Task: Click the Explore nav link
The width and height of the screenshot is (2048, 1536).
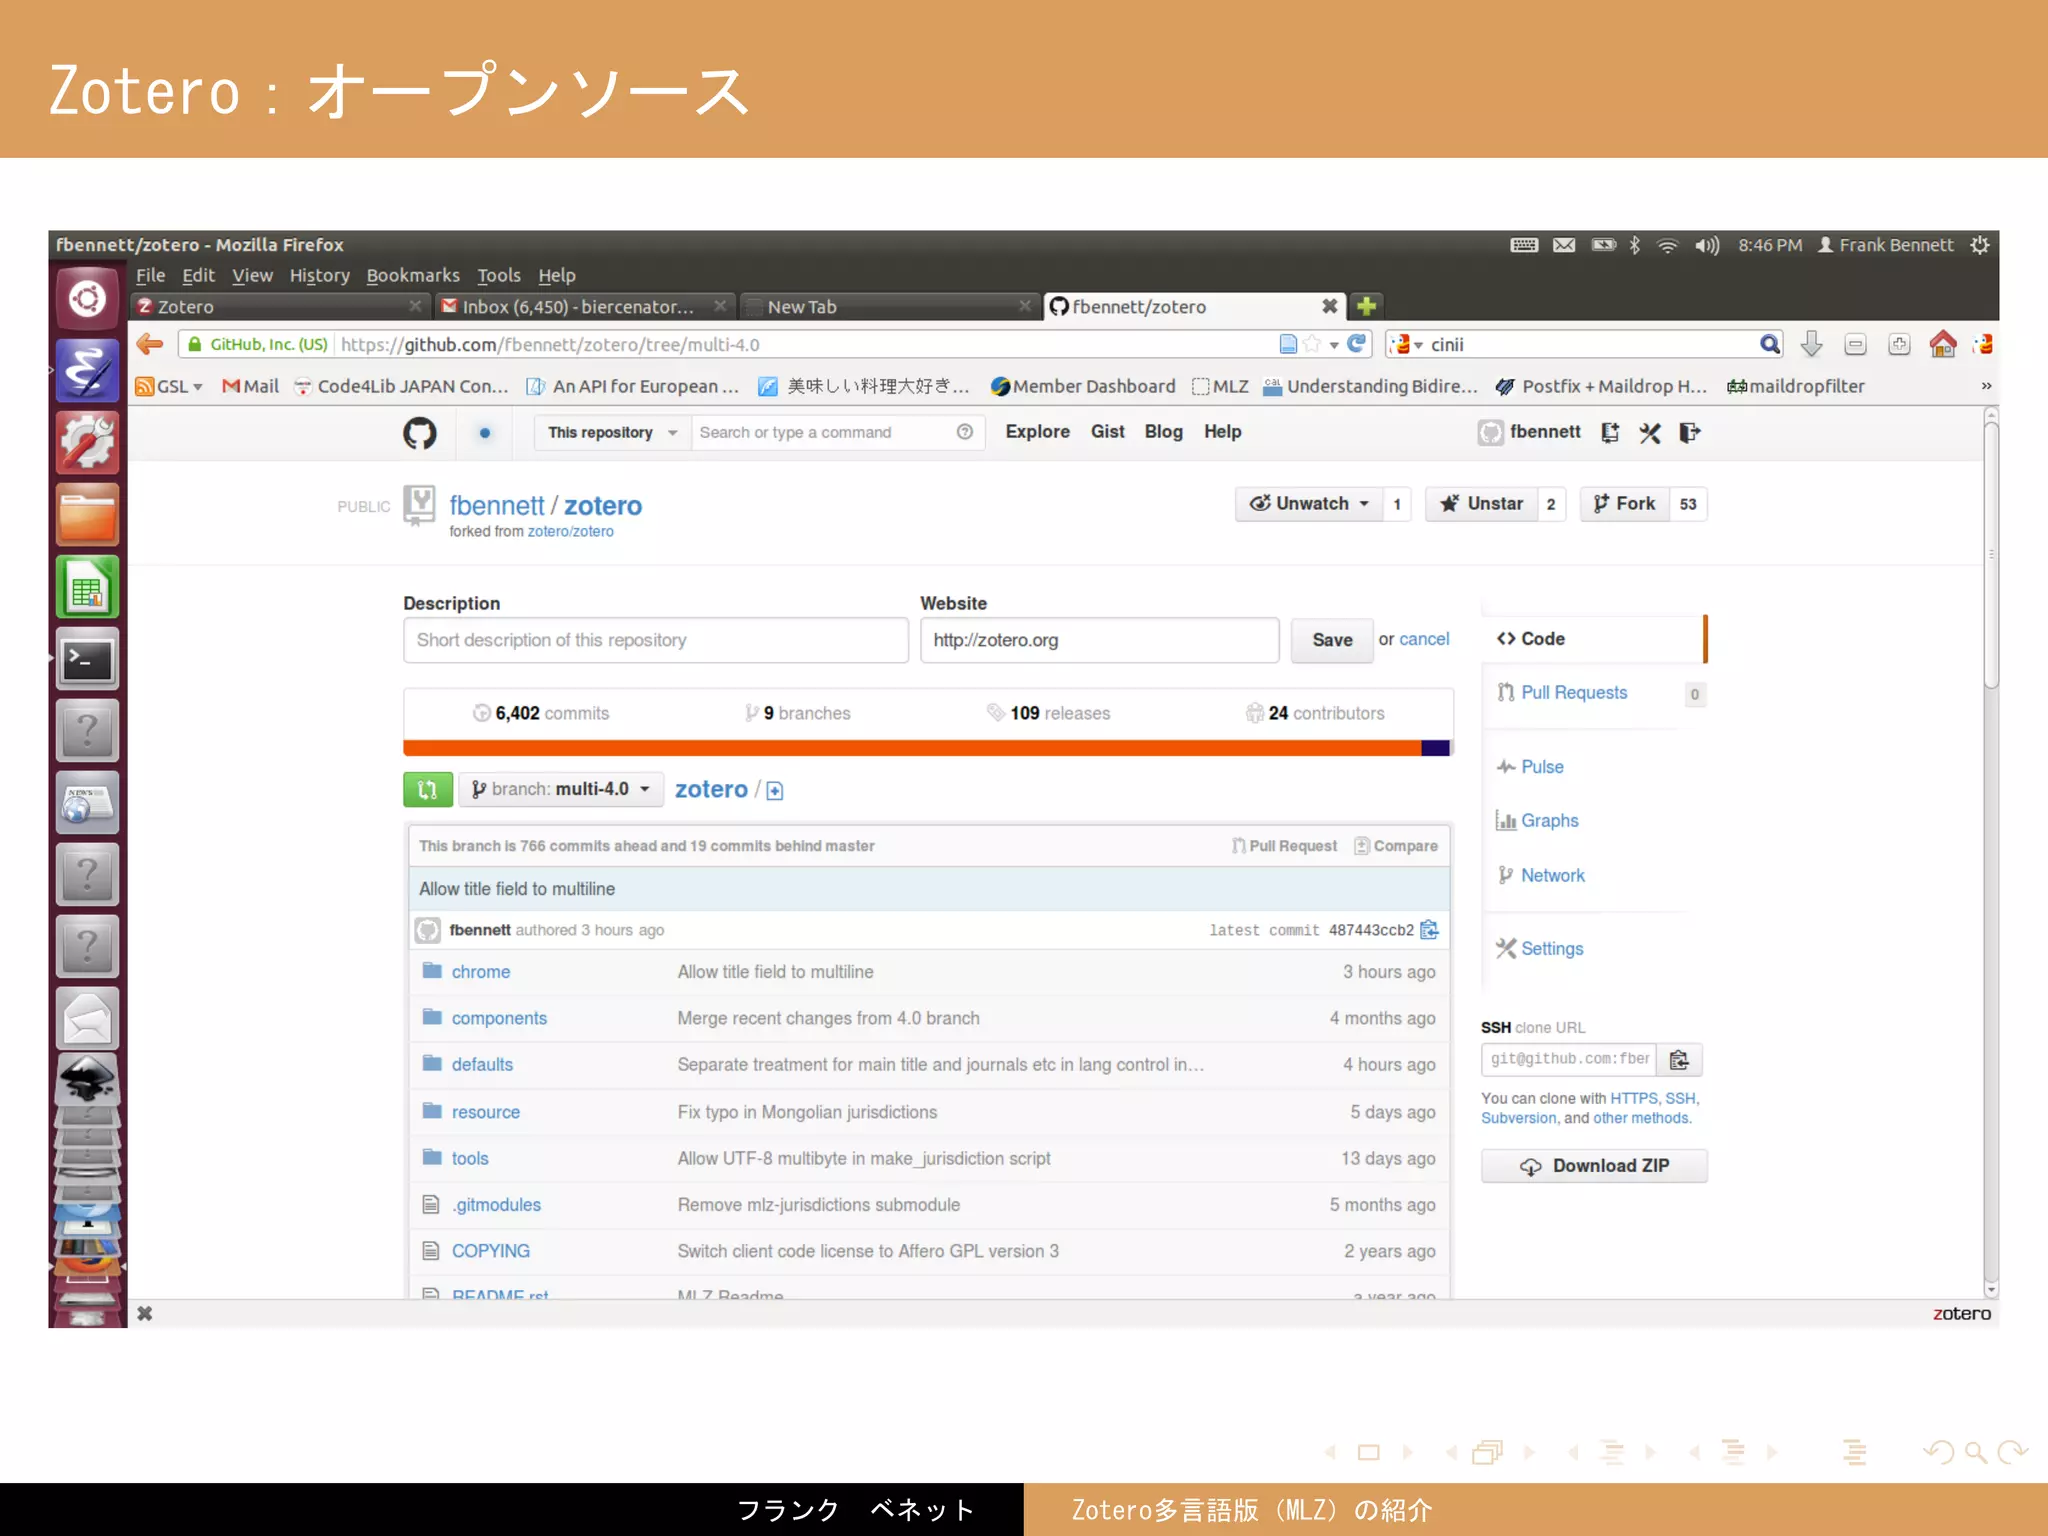Action: click(x=1037, y=432)
